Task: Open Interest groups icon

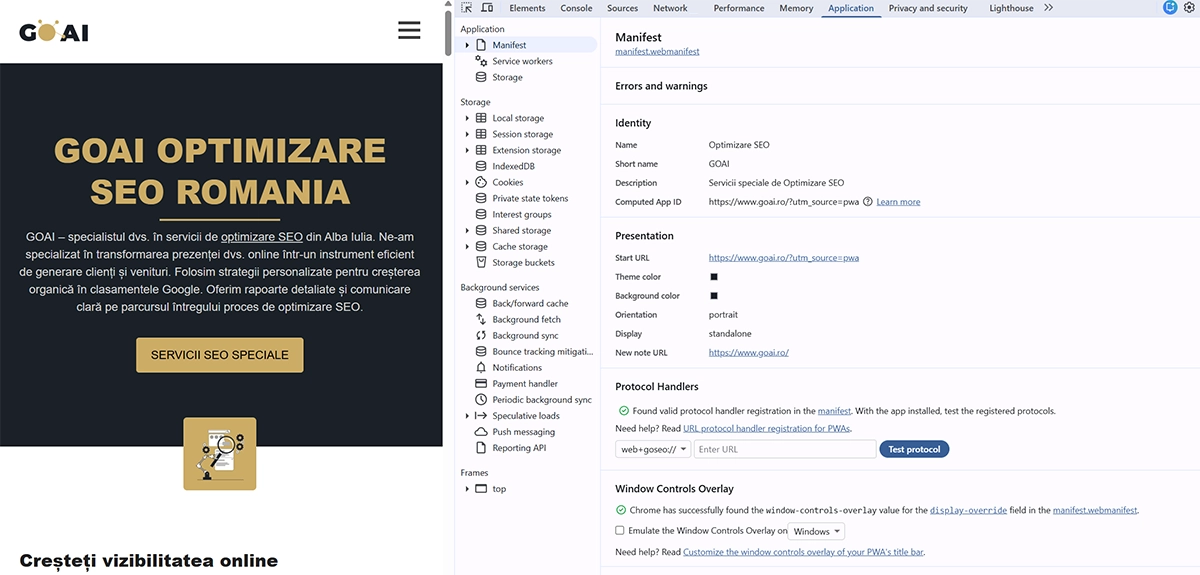Action: pos(481,214)
